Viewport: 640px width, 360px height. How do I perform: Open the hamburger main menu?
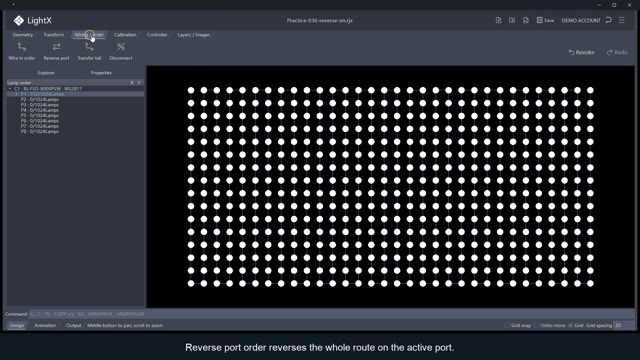tap(622, 20)
